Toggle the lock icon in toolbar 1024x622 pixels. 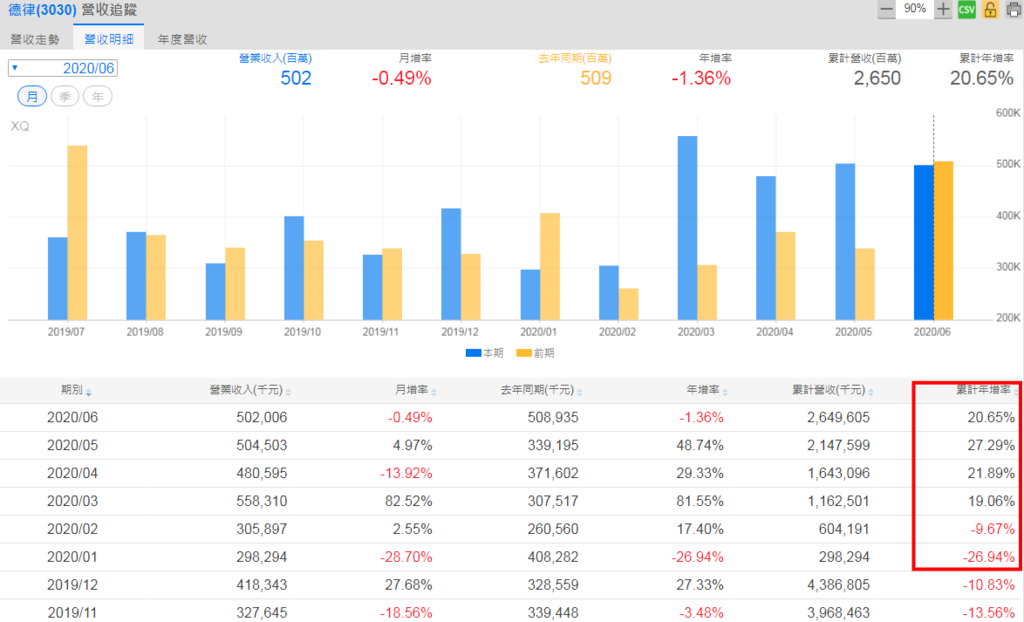pyautogui.click(x=990, y=9)
